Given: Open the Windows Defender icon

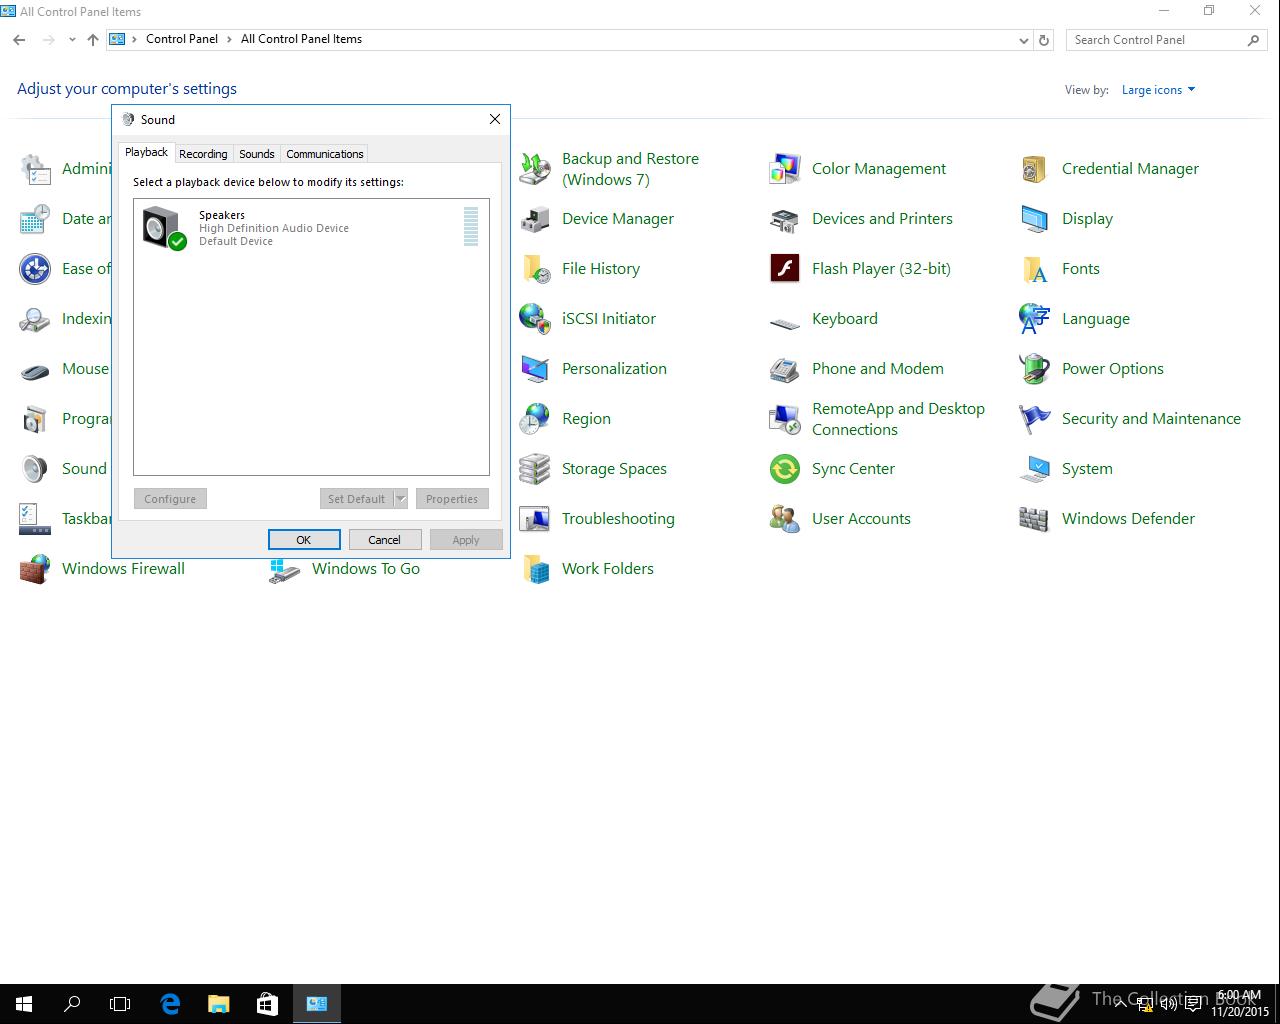Looking at the screenshot, I should pos(1035,519).
